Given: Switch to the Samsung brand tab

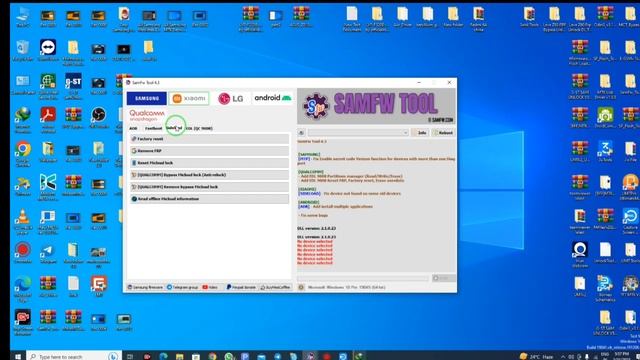Looking at the screenshot, I should [x=147, y=98].
